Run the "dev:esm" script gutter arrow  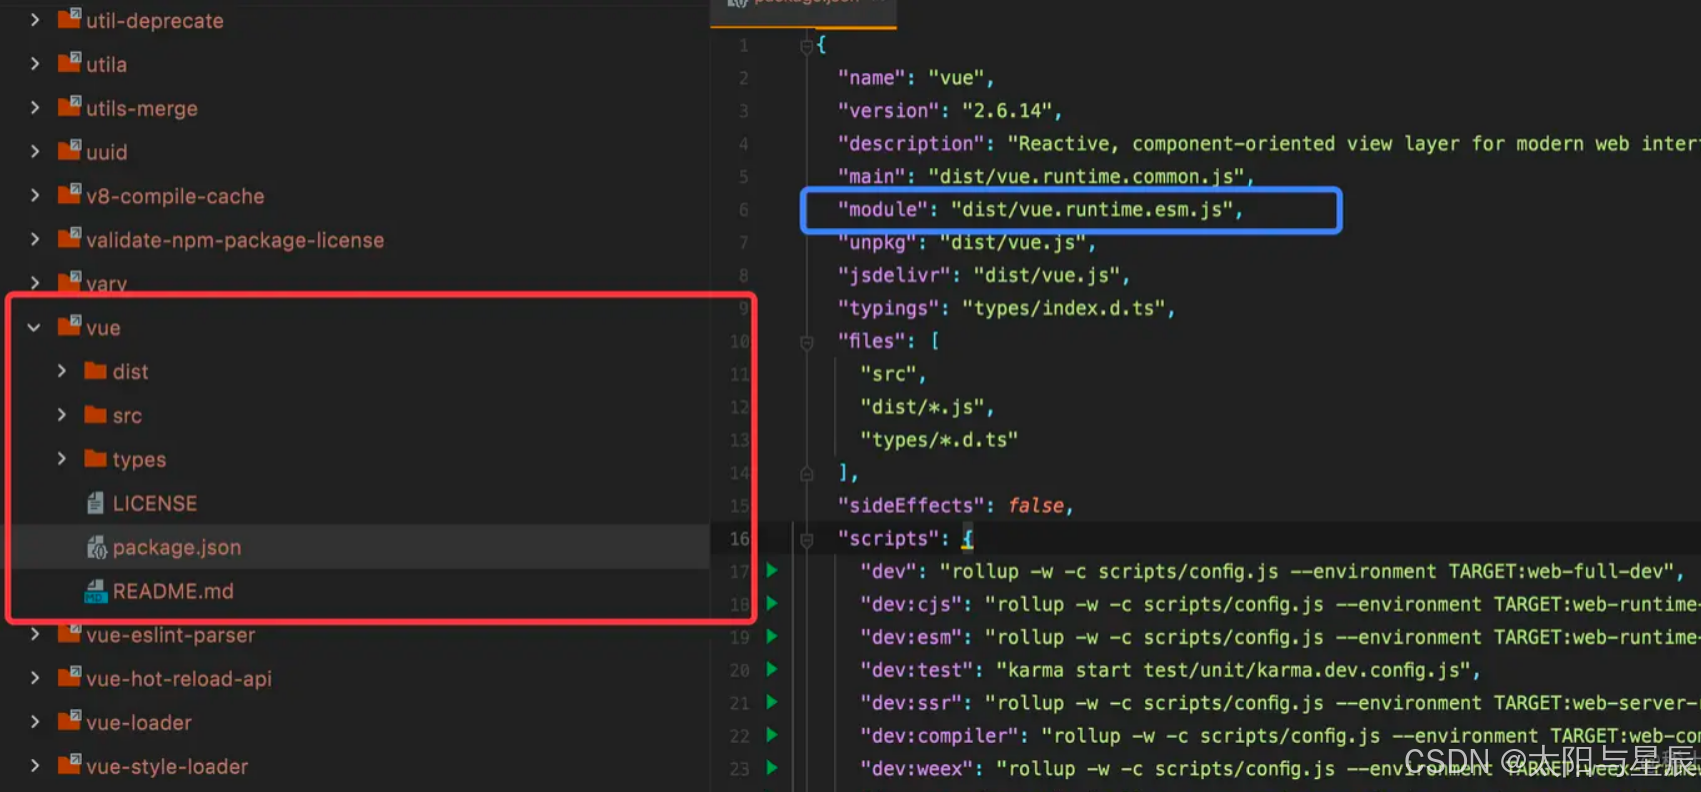click(x=772, y=636)
